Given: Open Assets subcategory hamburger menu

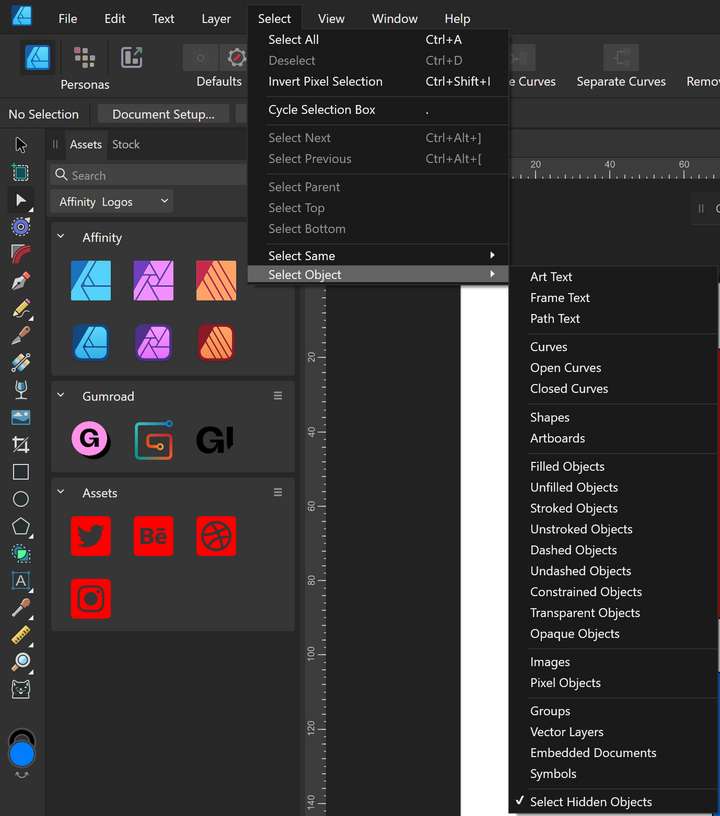Looking at the screenshot, I should point(278,492).
